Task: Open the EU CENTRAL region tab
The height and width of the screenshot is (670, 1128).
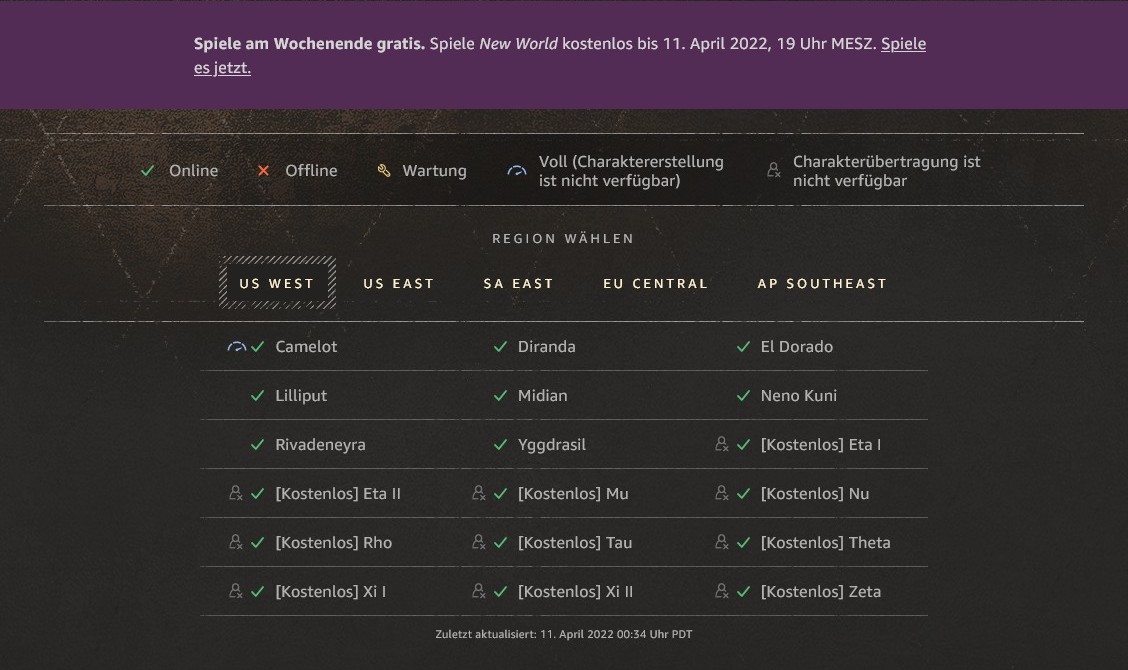Action: [655, 284]
